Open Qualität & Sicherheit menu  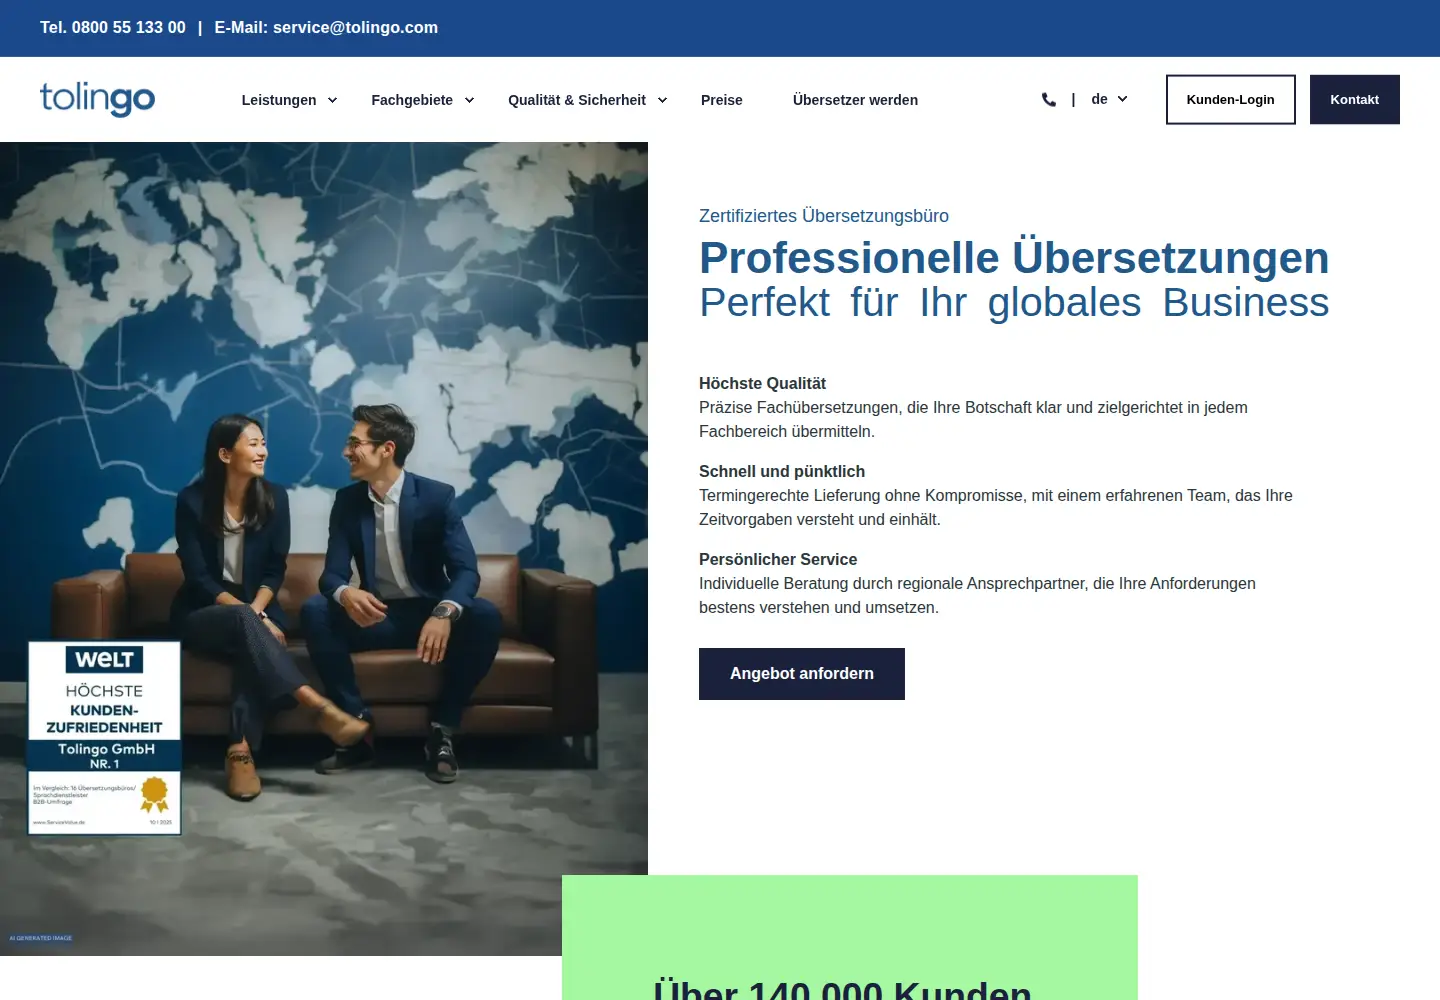[x=577, y=100]
